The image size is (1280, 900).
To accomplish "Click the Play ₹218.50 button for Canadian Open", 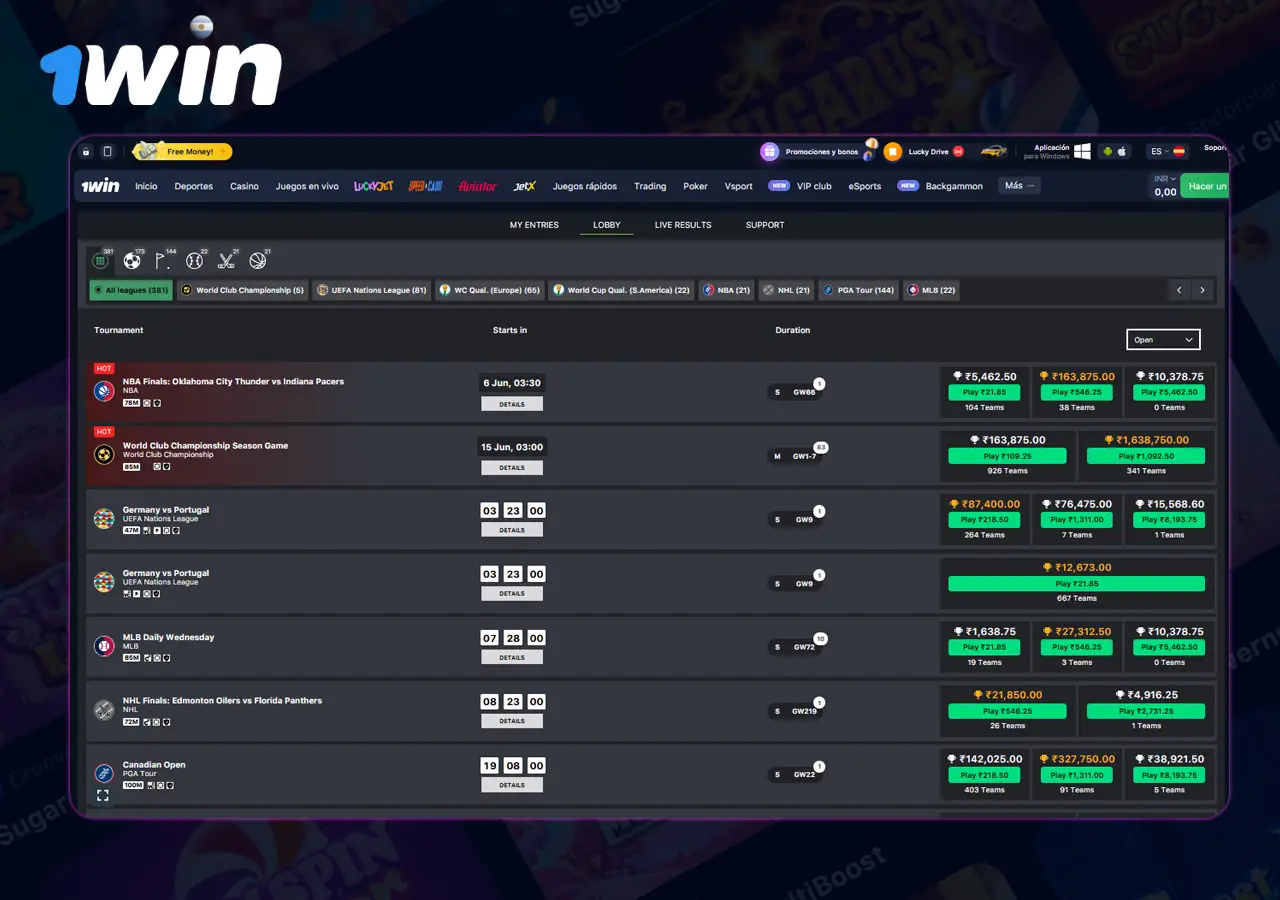I will tap(986, 775).
